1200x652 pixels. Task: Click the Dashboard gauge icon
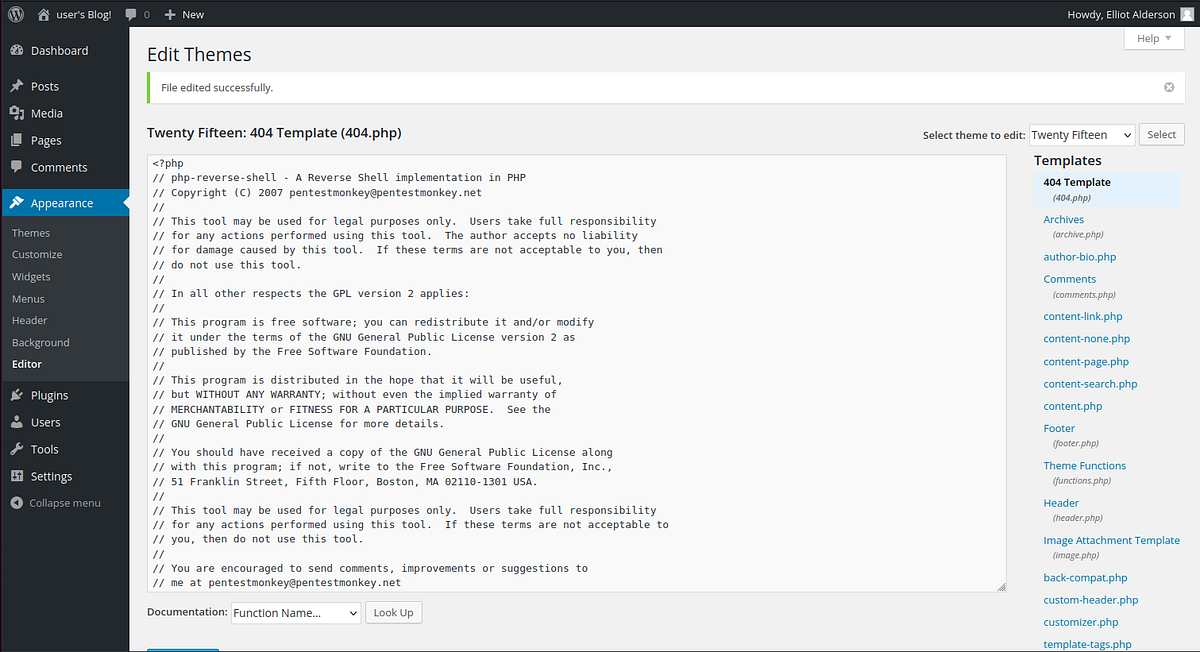click(x=17, y=50)
